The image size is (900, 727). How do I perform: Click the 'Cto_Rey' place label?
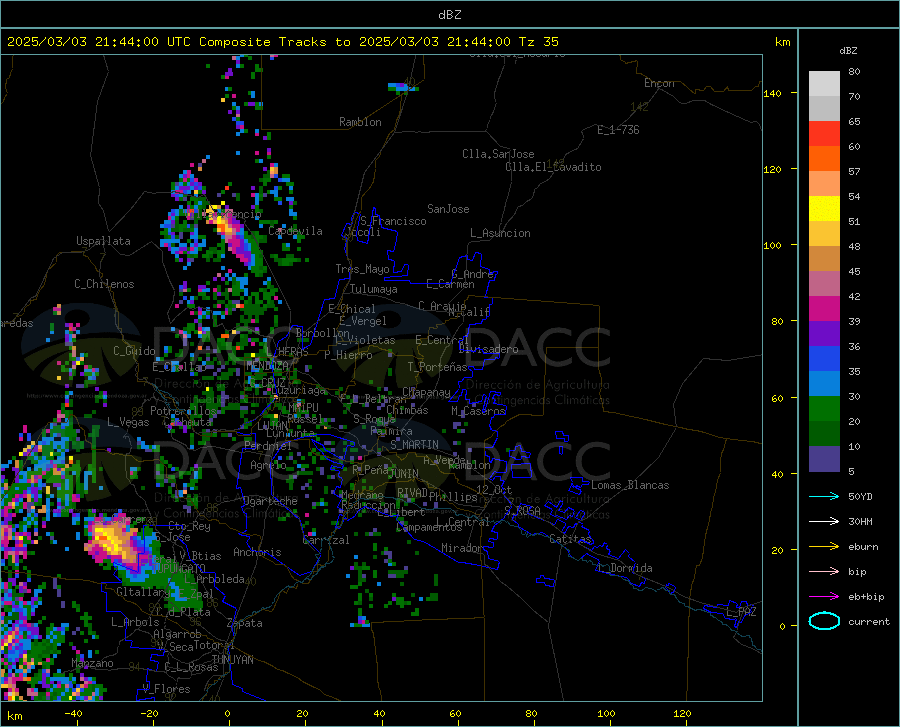pos(189,526)
